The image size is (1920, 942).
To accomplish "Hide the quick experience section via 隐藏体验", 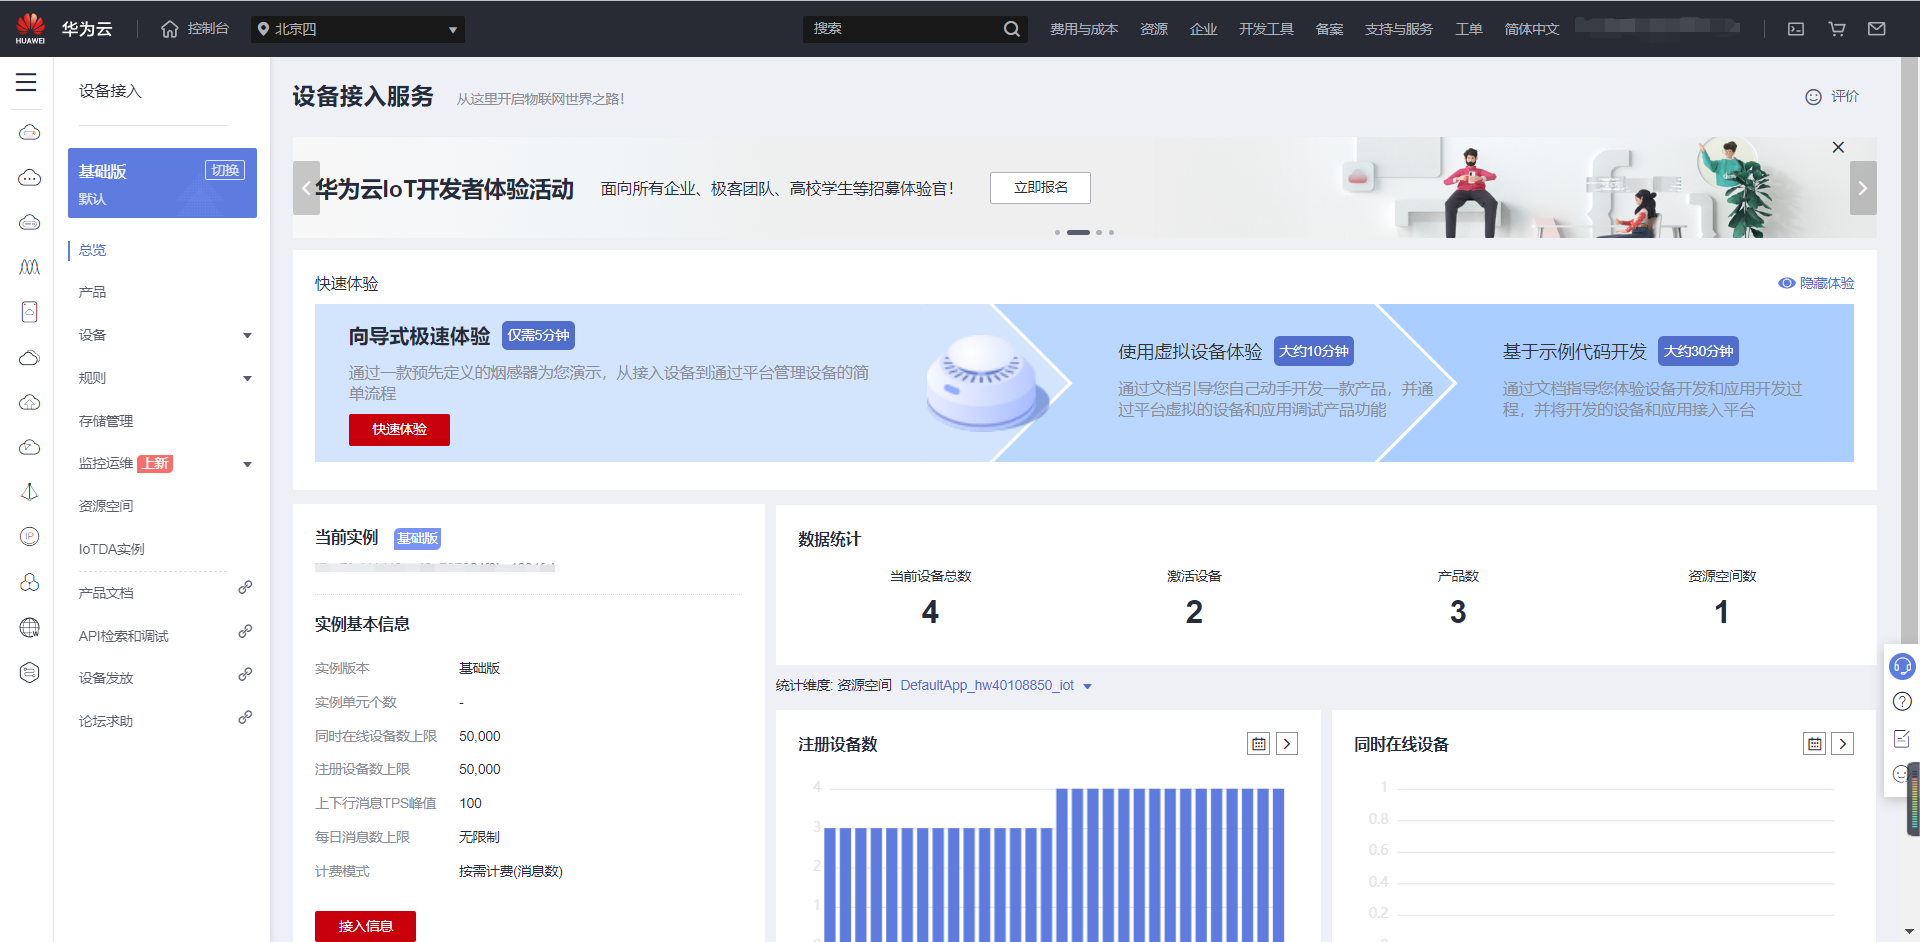I will [1816, 283].
